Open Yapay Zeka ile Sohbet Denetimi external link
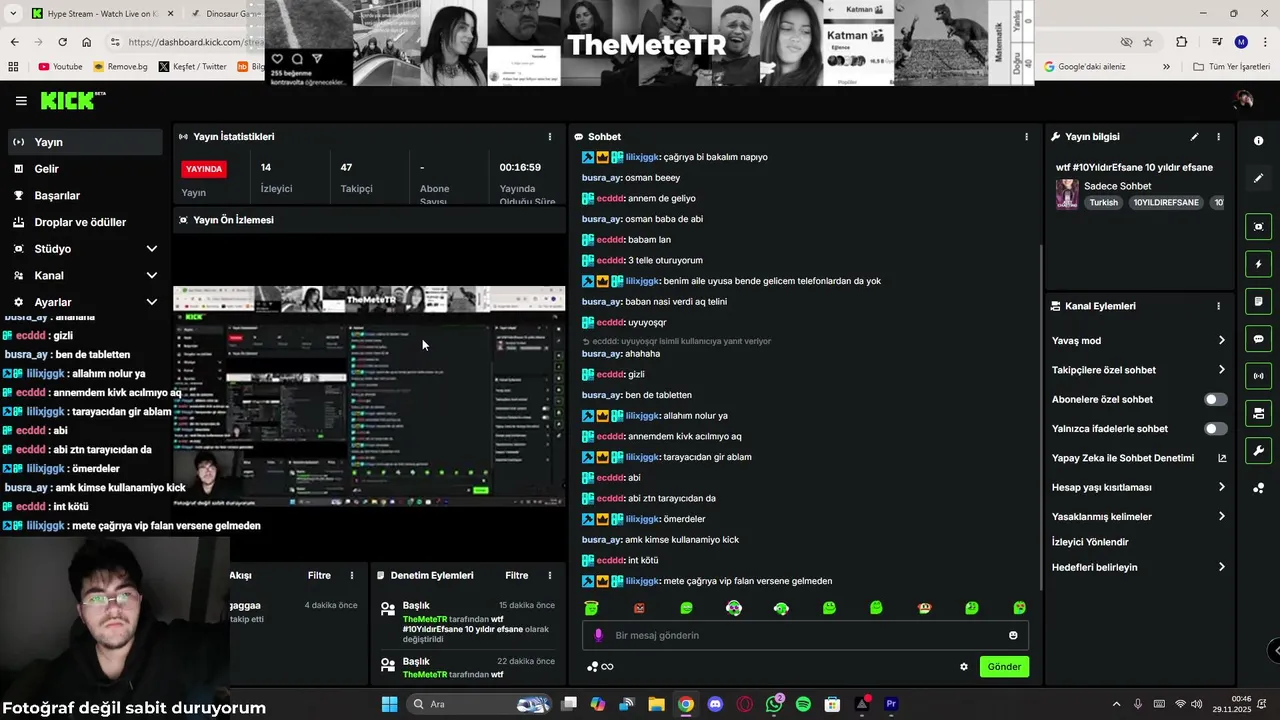Viewport: 1280px width, 720px height. click(1222, 458)
